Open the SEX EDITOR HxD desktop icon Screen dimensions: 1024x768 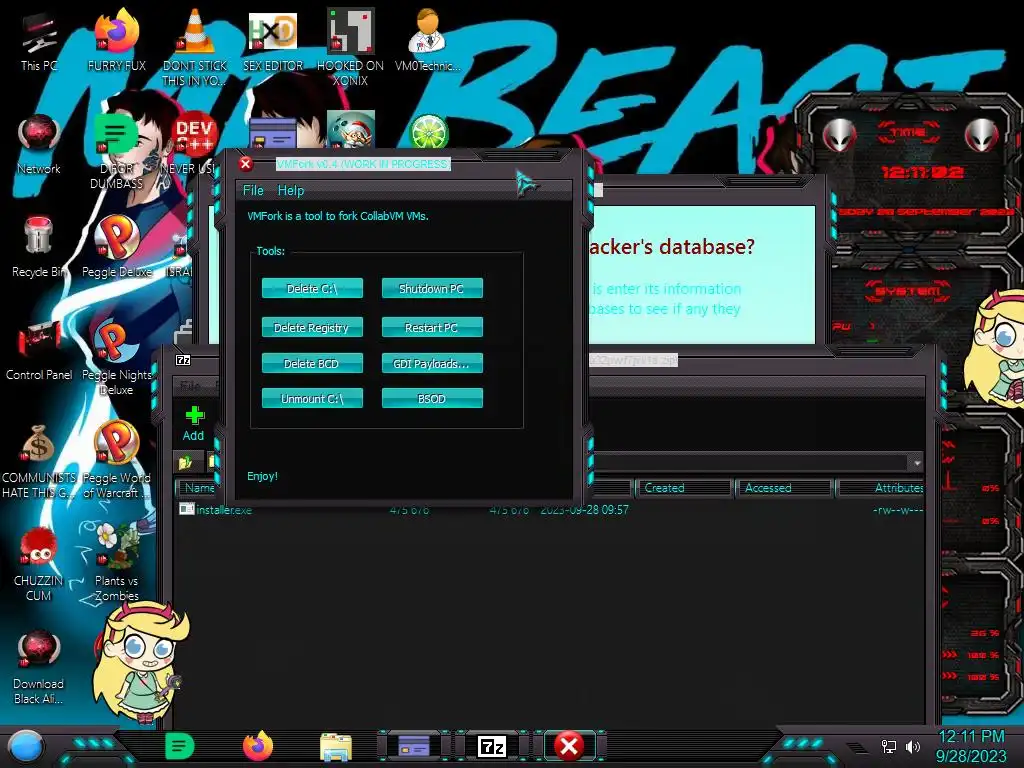273,39
